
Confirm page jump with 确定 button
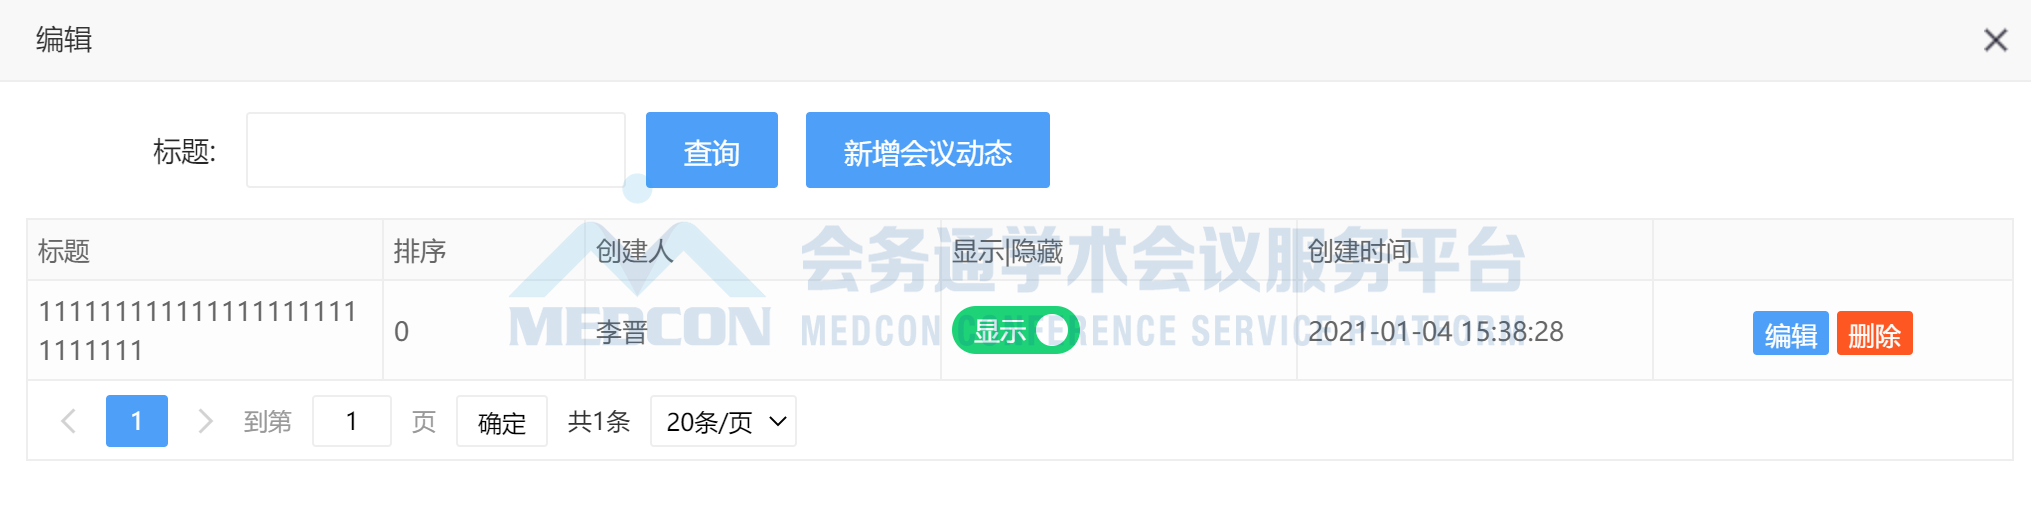point(502,421)
